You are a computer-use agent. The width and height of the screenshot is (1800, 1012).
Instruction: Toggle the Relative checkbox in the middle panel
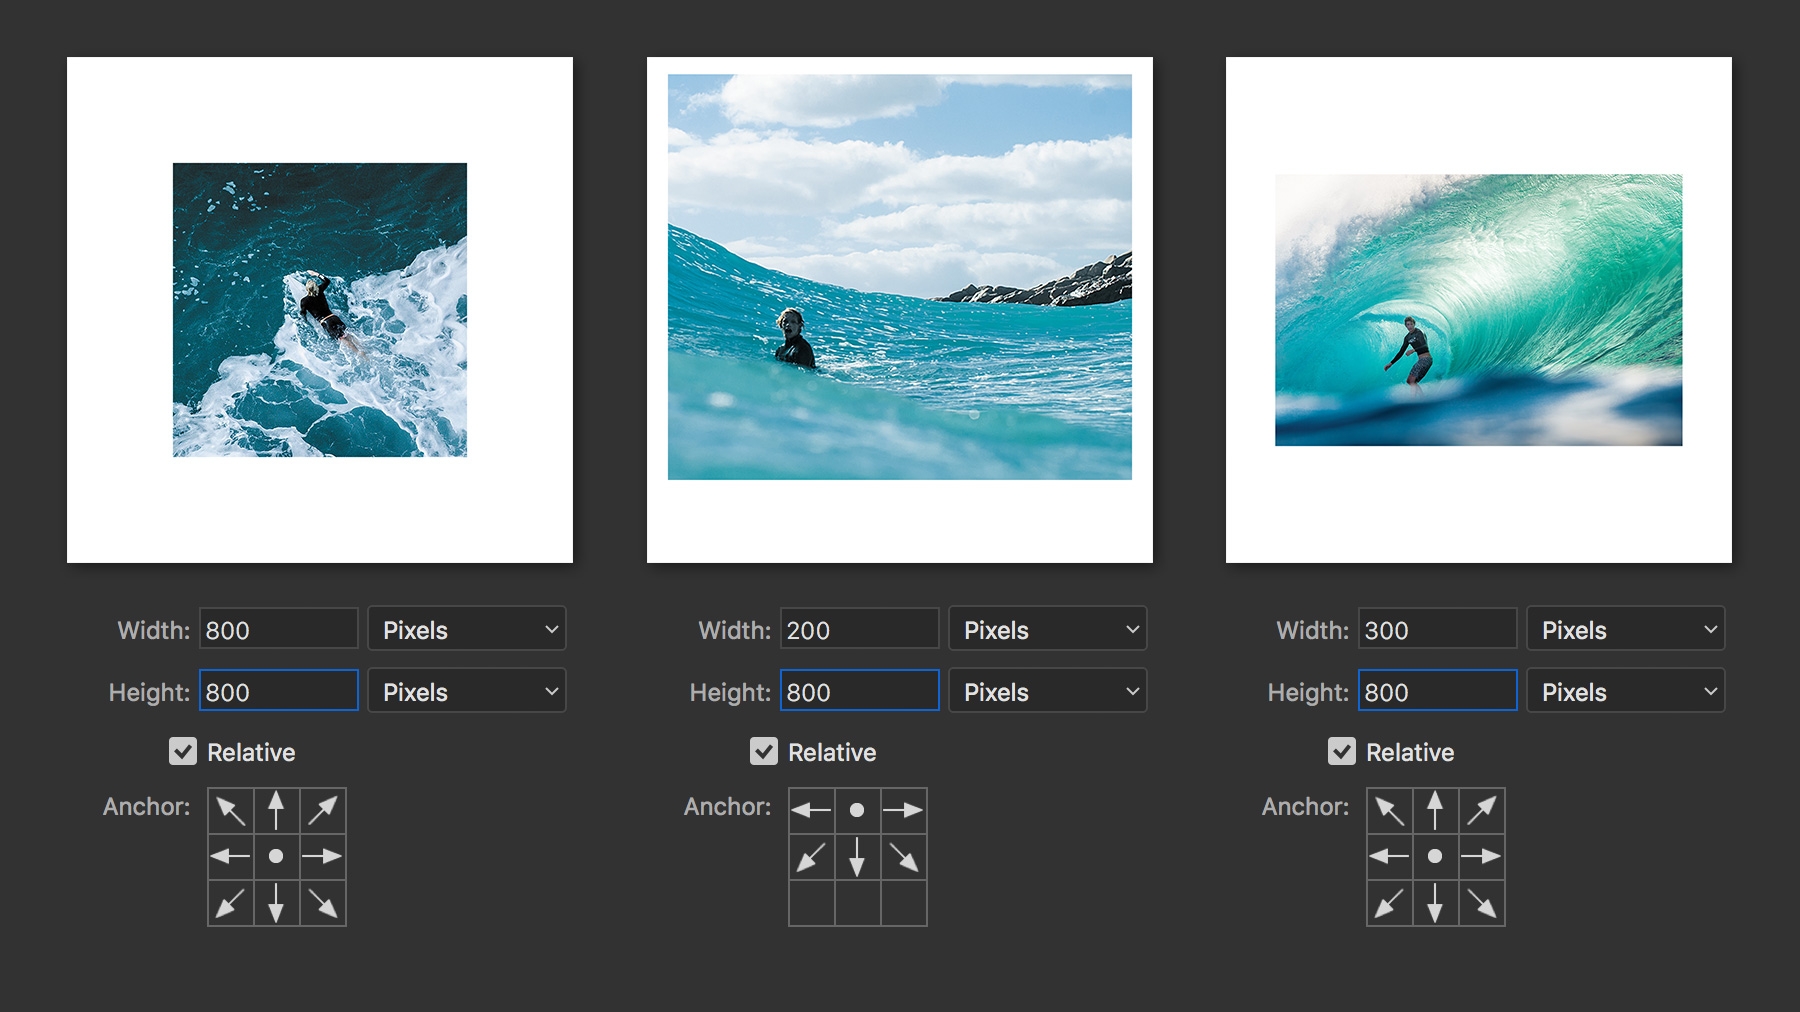point(764,752)
